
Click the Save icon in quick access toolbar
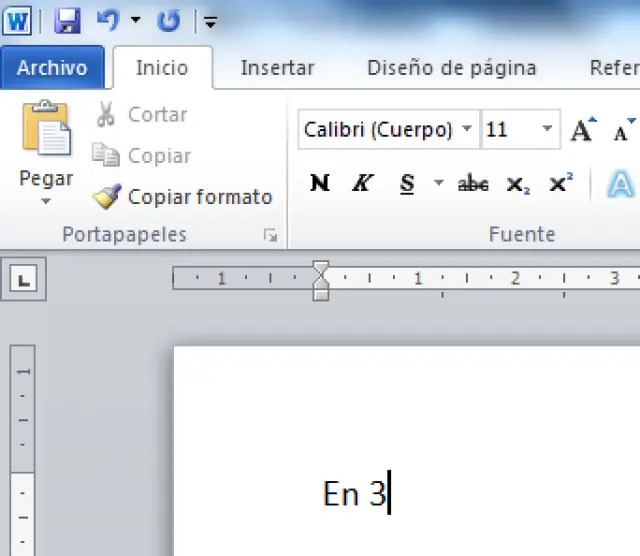(68, 19)
